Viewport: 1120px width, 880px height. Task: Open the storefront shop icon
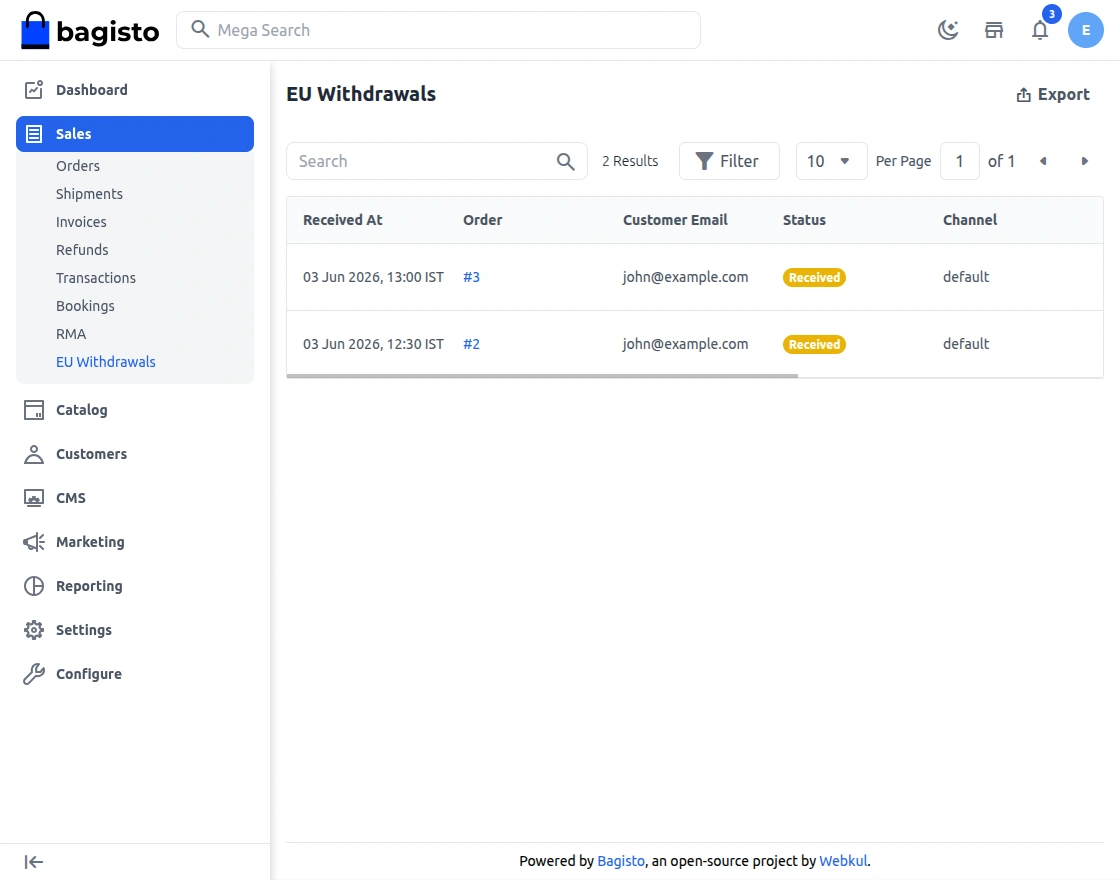(994, 30)
